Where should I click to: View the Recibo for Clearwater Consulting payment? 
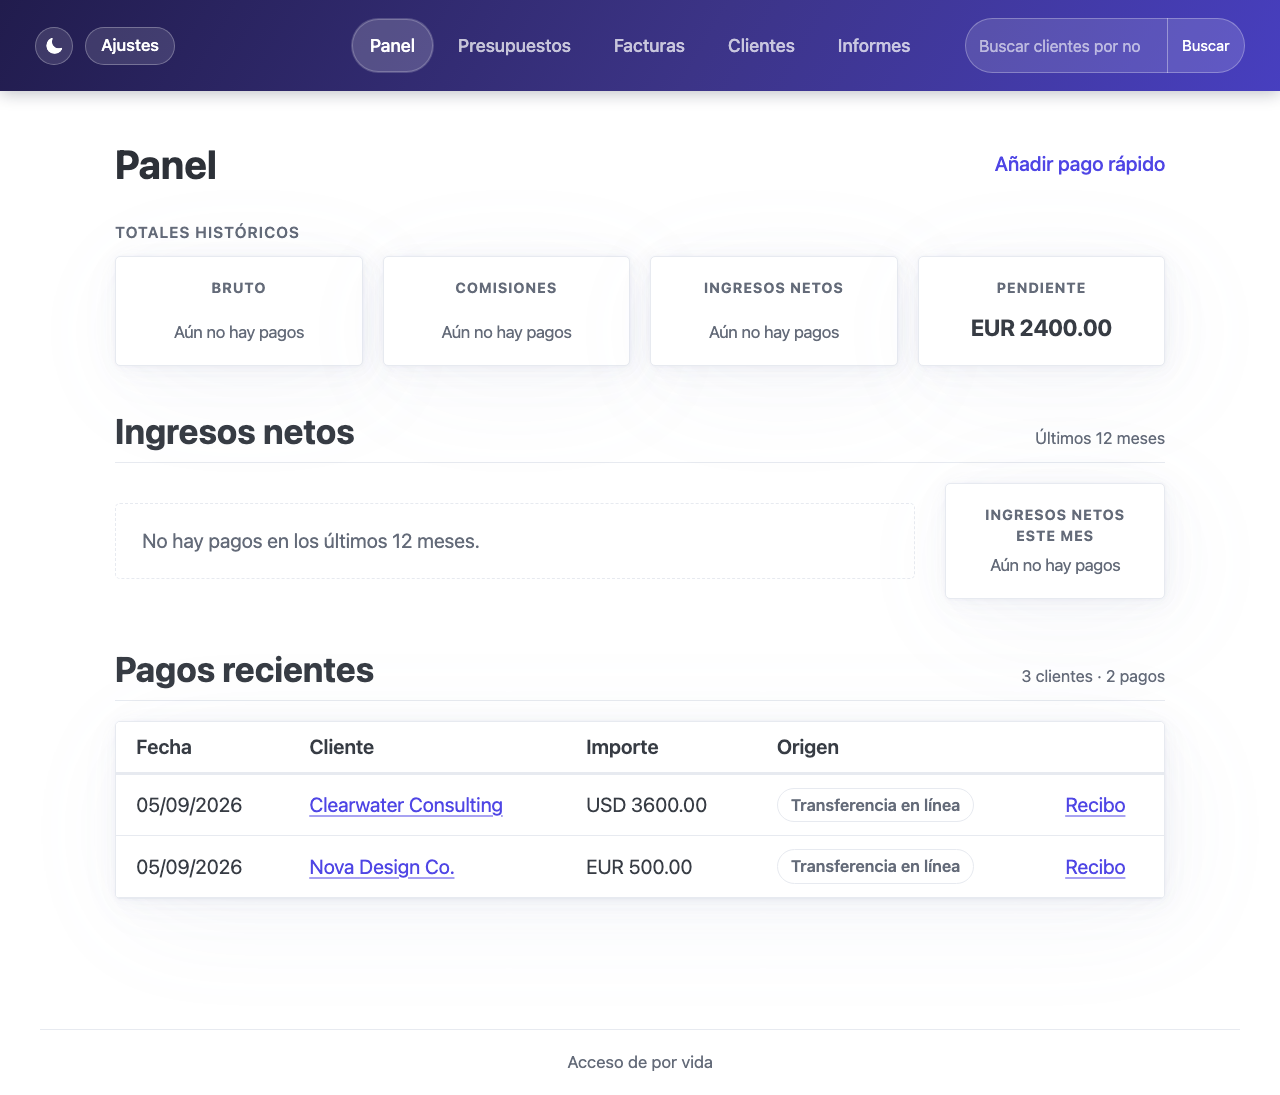click(1095, 805)
